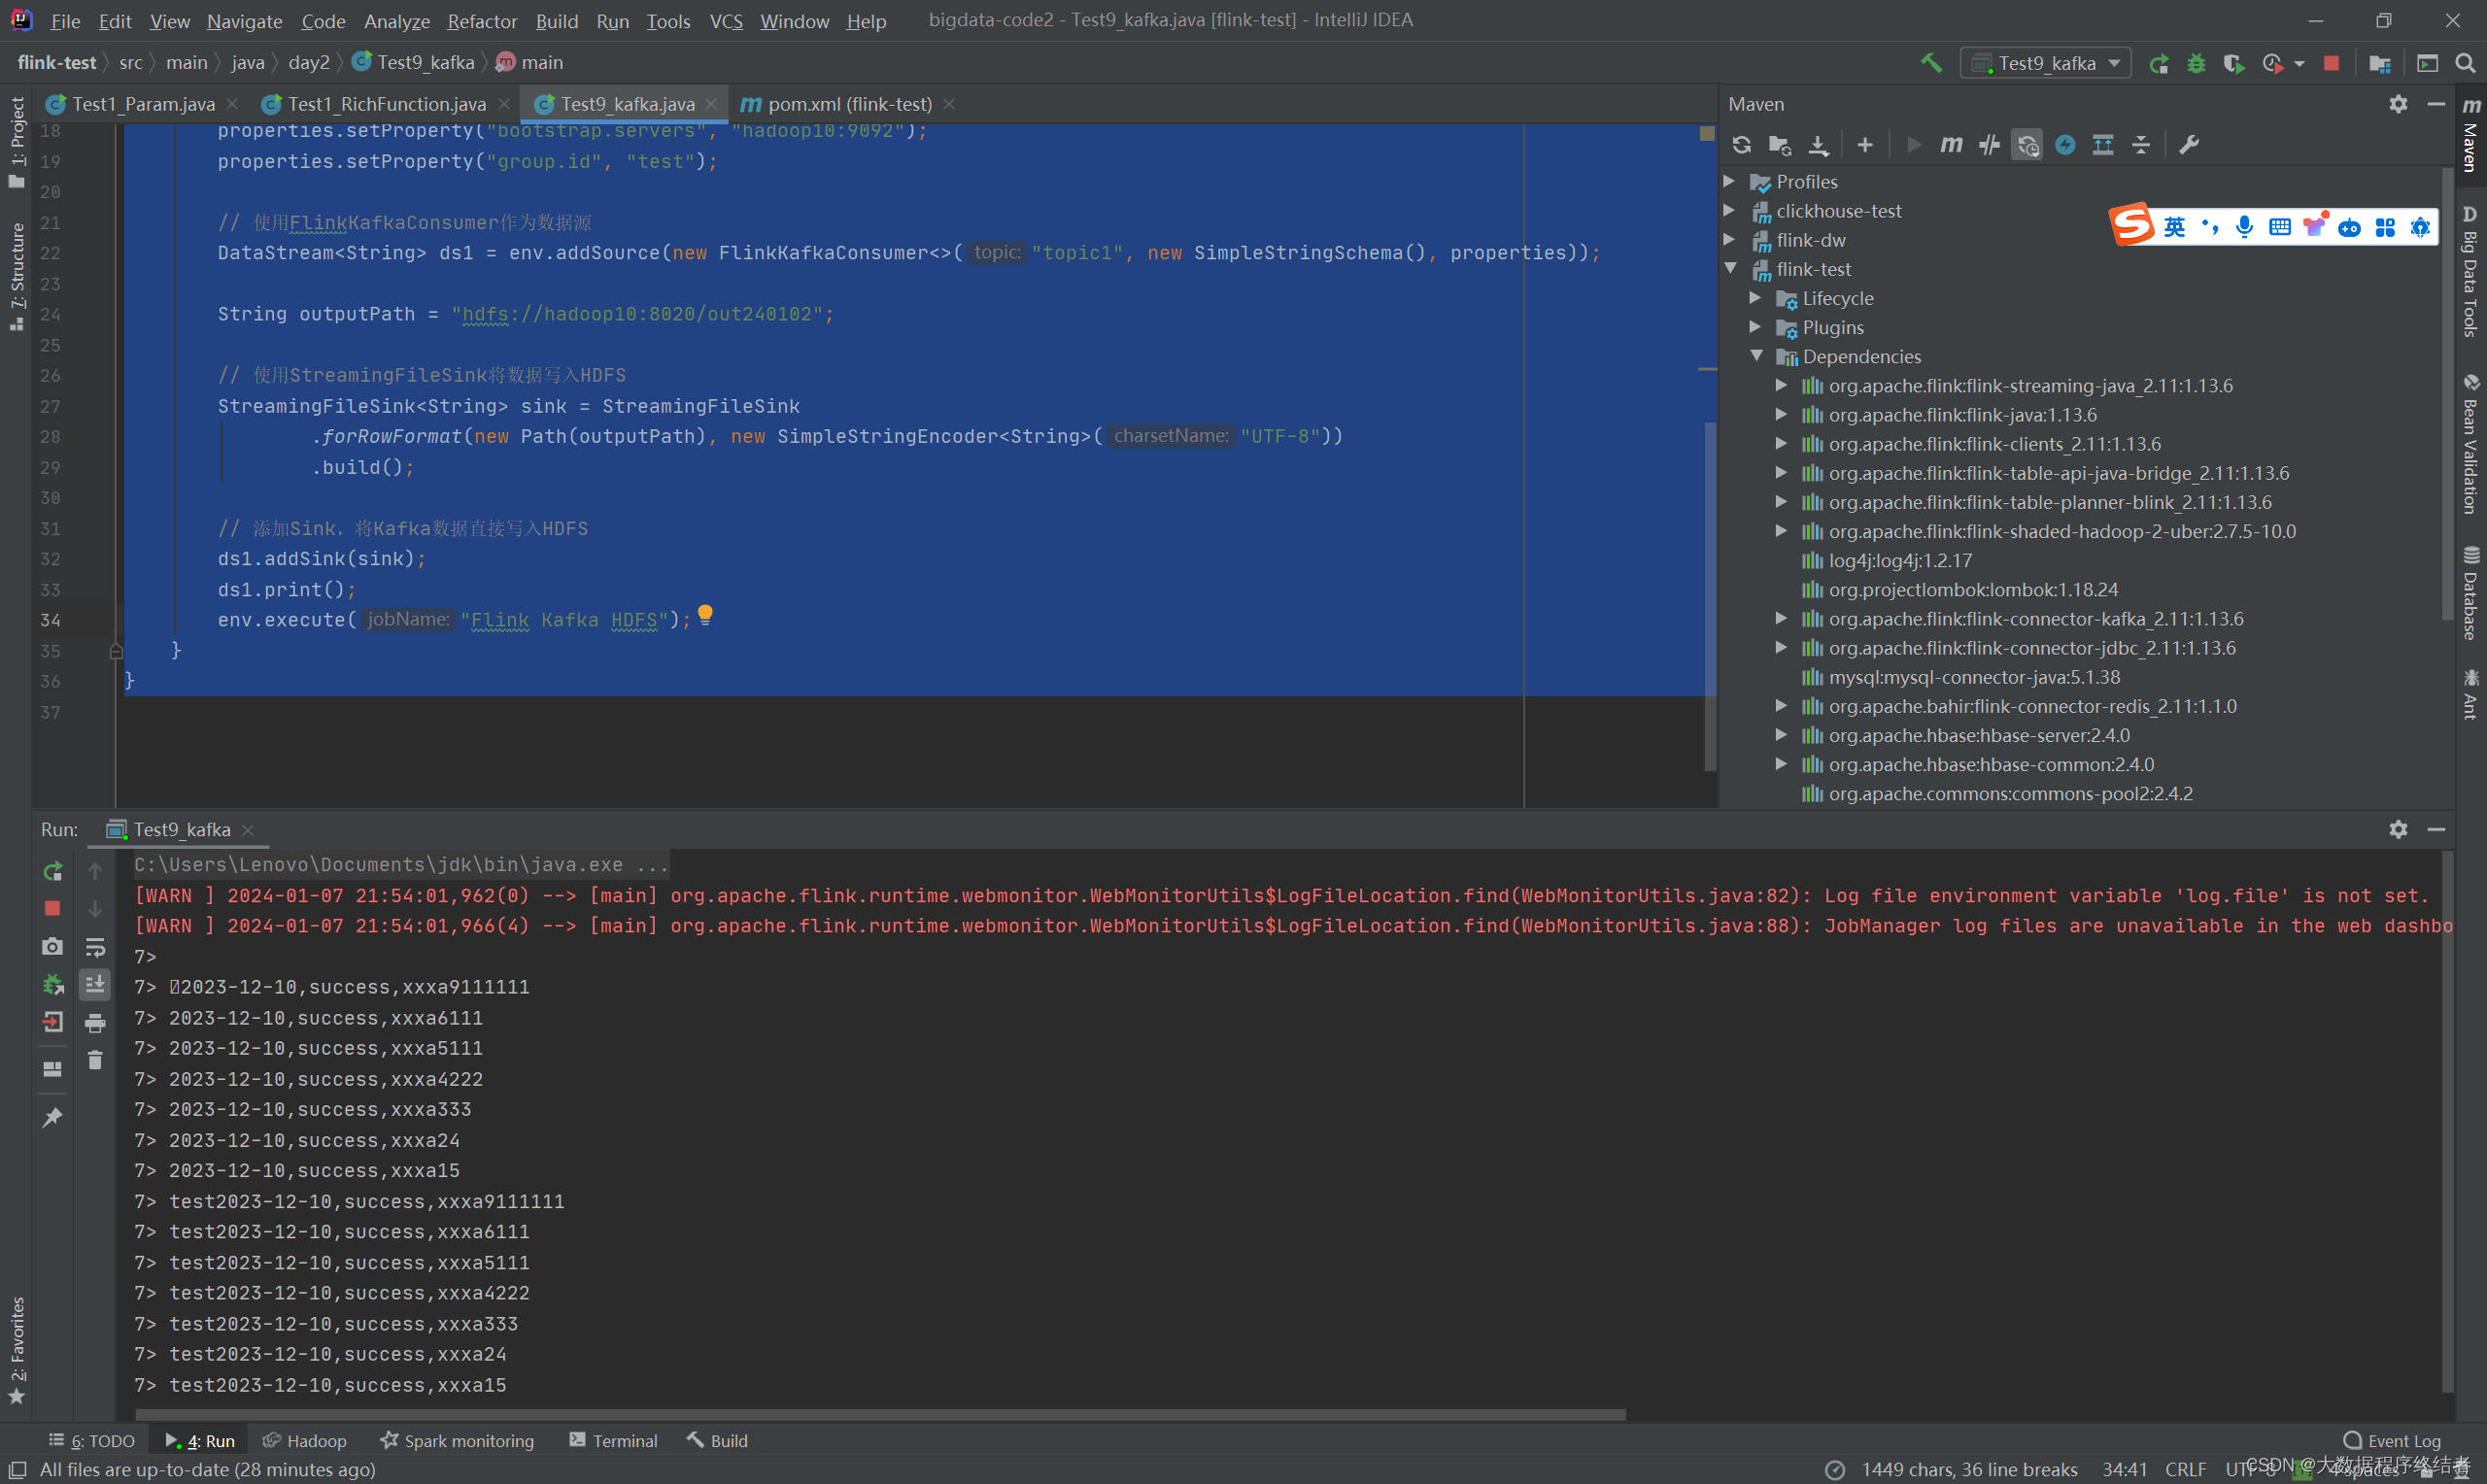Change CRLF line separator in status bar

point(2185,1468)
